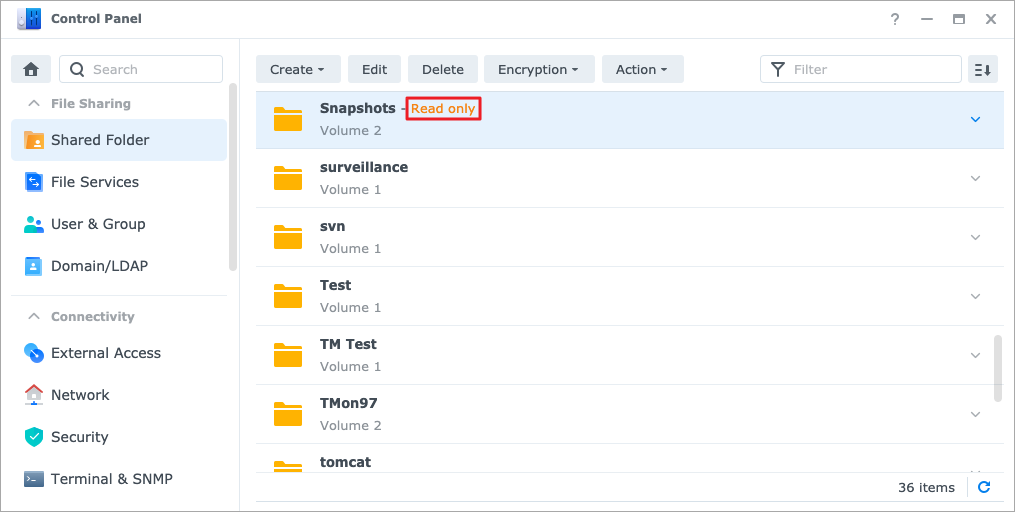
Task: Click the File Services sidebar icon
Action: pos(34,182)
